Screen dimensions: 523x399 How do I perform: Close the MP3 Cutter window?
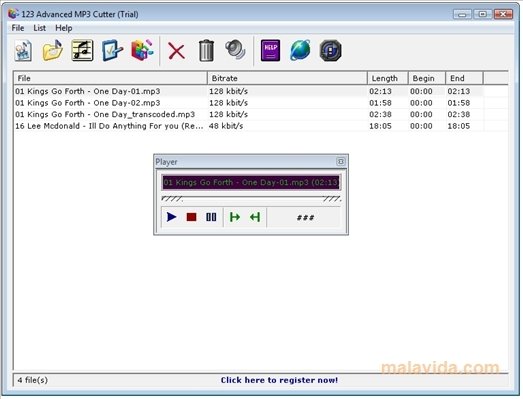(503, 14)
